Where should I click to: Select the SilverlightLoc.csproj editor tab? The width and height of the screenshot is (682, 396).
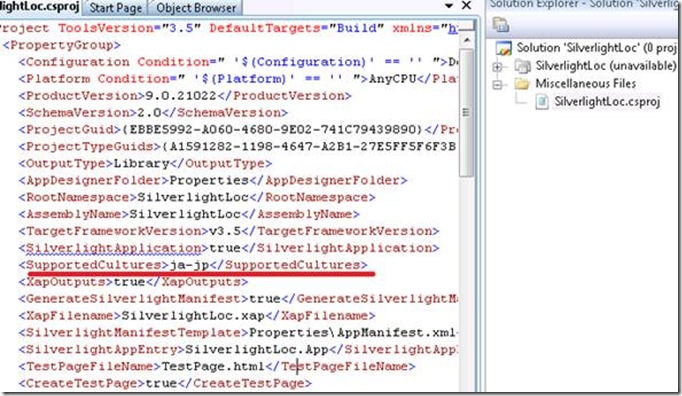pos(40,7)
